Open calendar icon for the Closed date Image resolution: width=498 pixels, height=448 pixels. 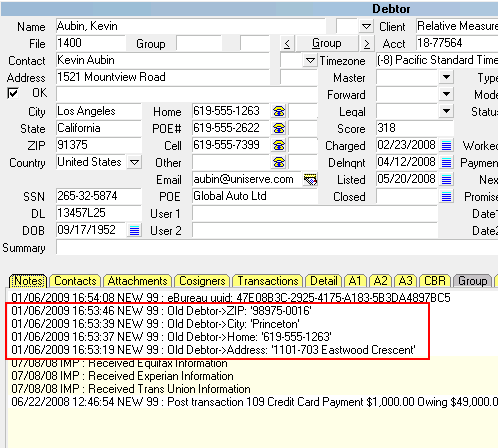[446, 196]
